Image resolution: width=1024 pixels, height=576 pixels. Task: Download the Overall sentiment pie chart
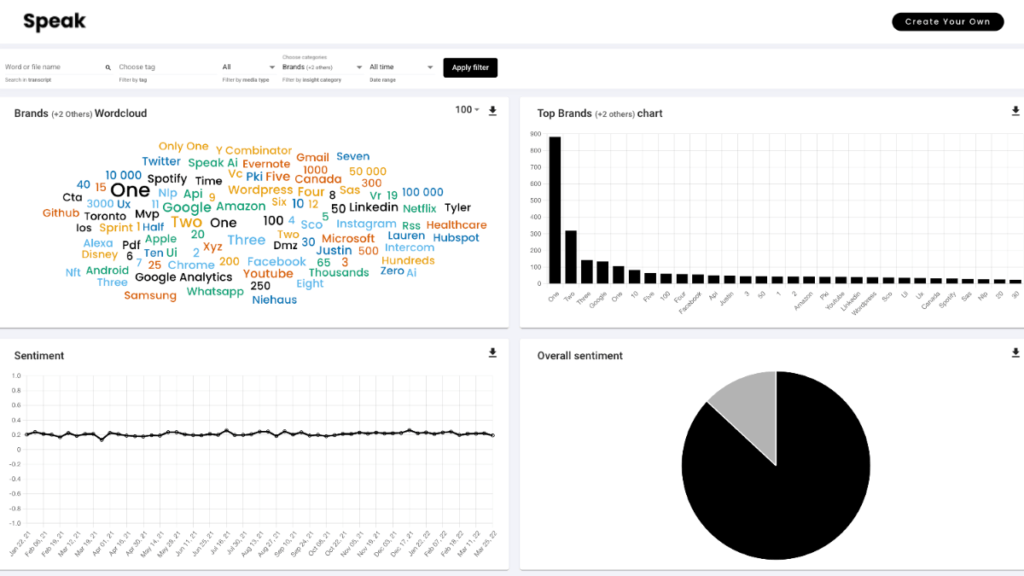1016,353
